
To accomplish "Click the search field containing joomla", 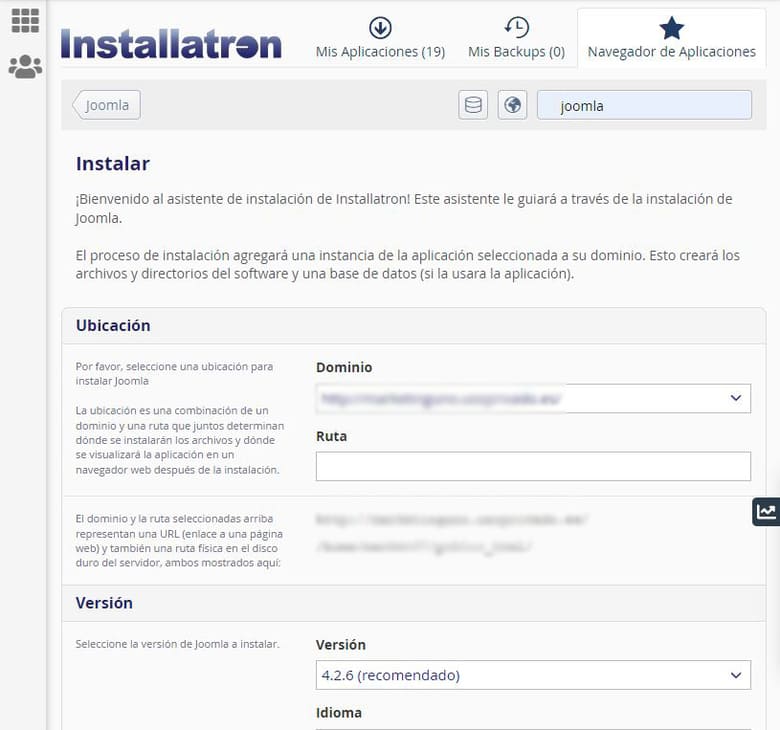I will 644,105.
